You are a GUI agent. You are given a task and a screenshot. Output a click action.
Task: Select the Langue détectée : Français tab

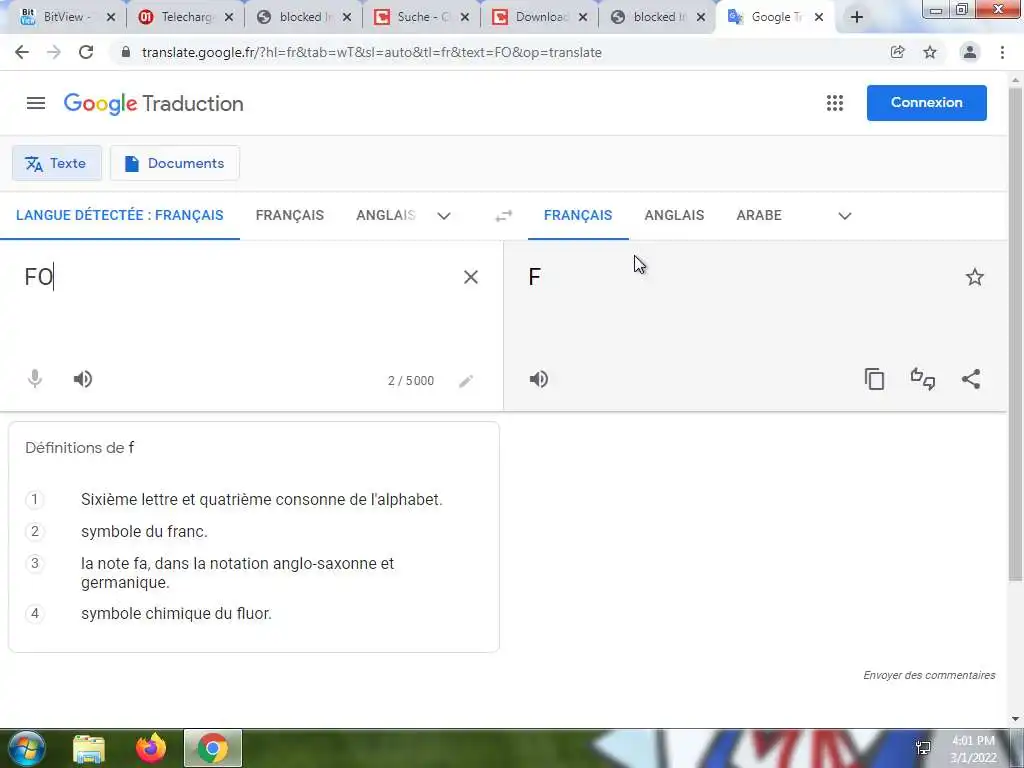tap(120, 216)
